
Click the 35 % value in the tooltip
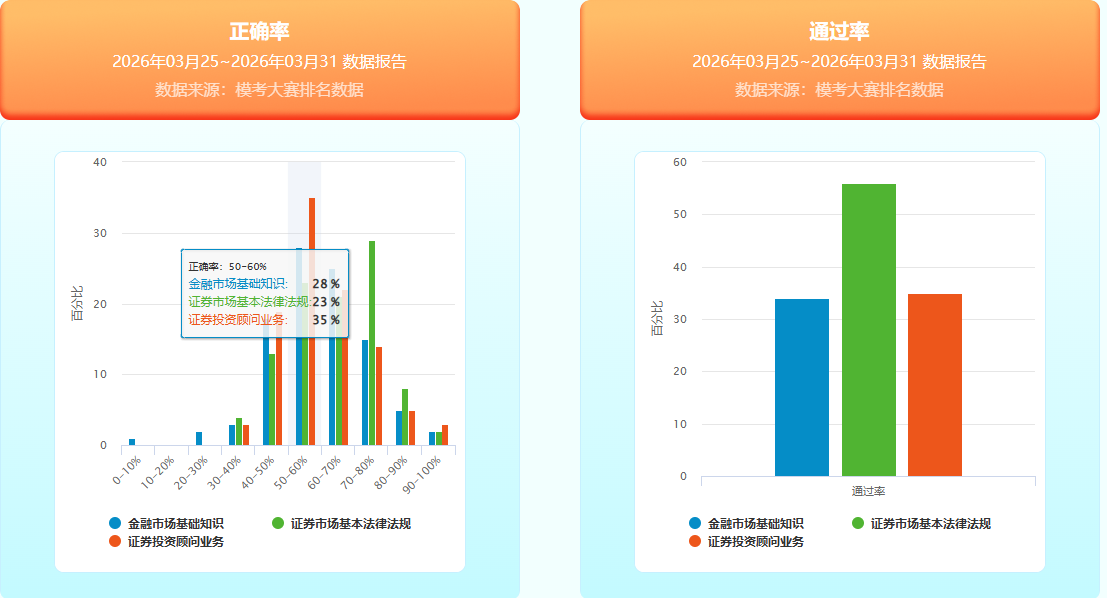tap(326, 320)
